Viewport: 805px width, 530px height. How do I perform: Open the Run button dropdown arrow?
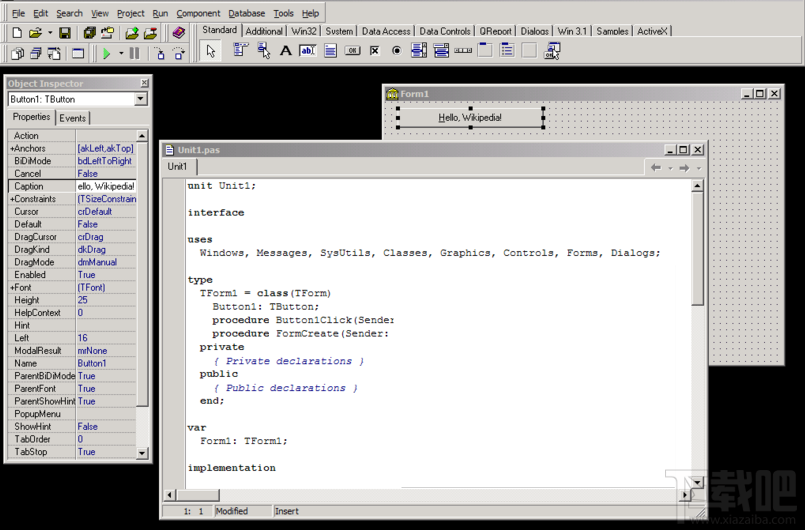click(121, 53)
